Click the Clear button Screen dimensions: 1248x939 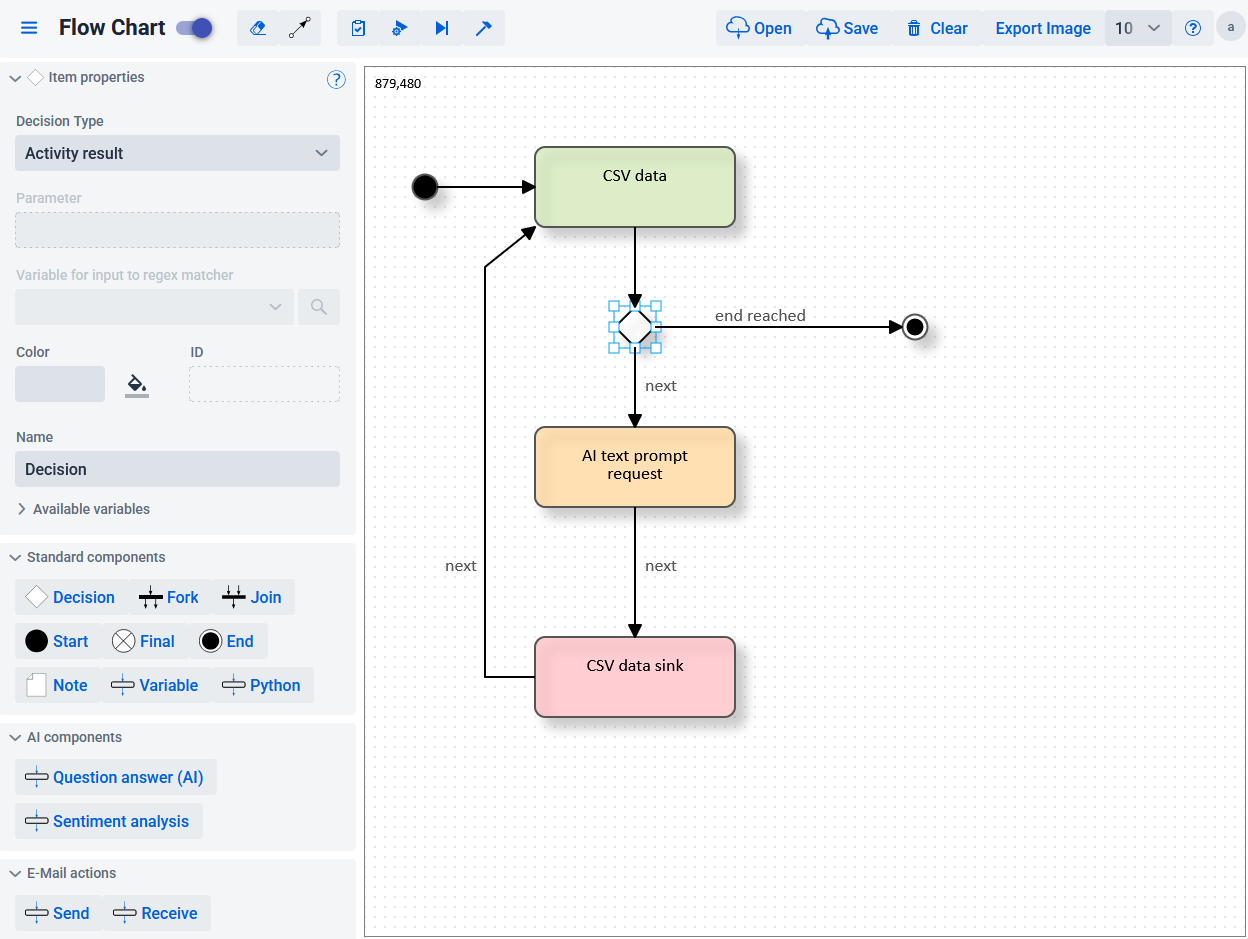click(937, 28)
